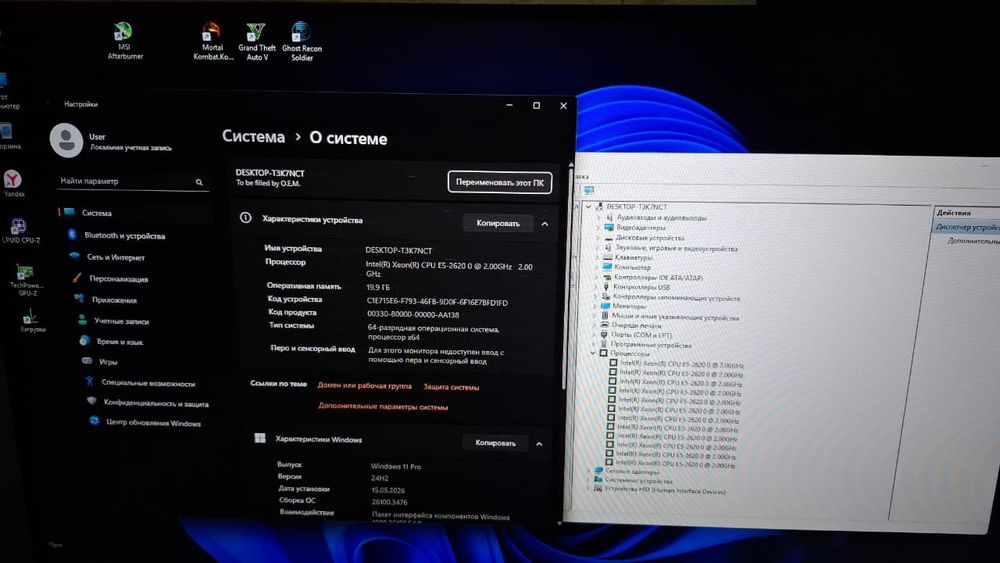Open Домен или рабочая группа link
The height and width of the screenshot is (563, 1000).
click(x=364, y=385)
